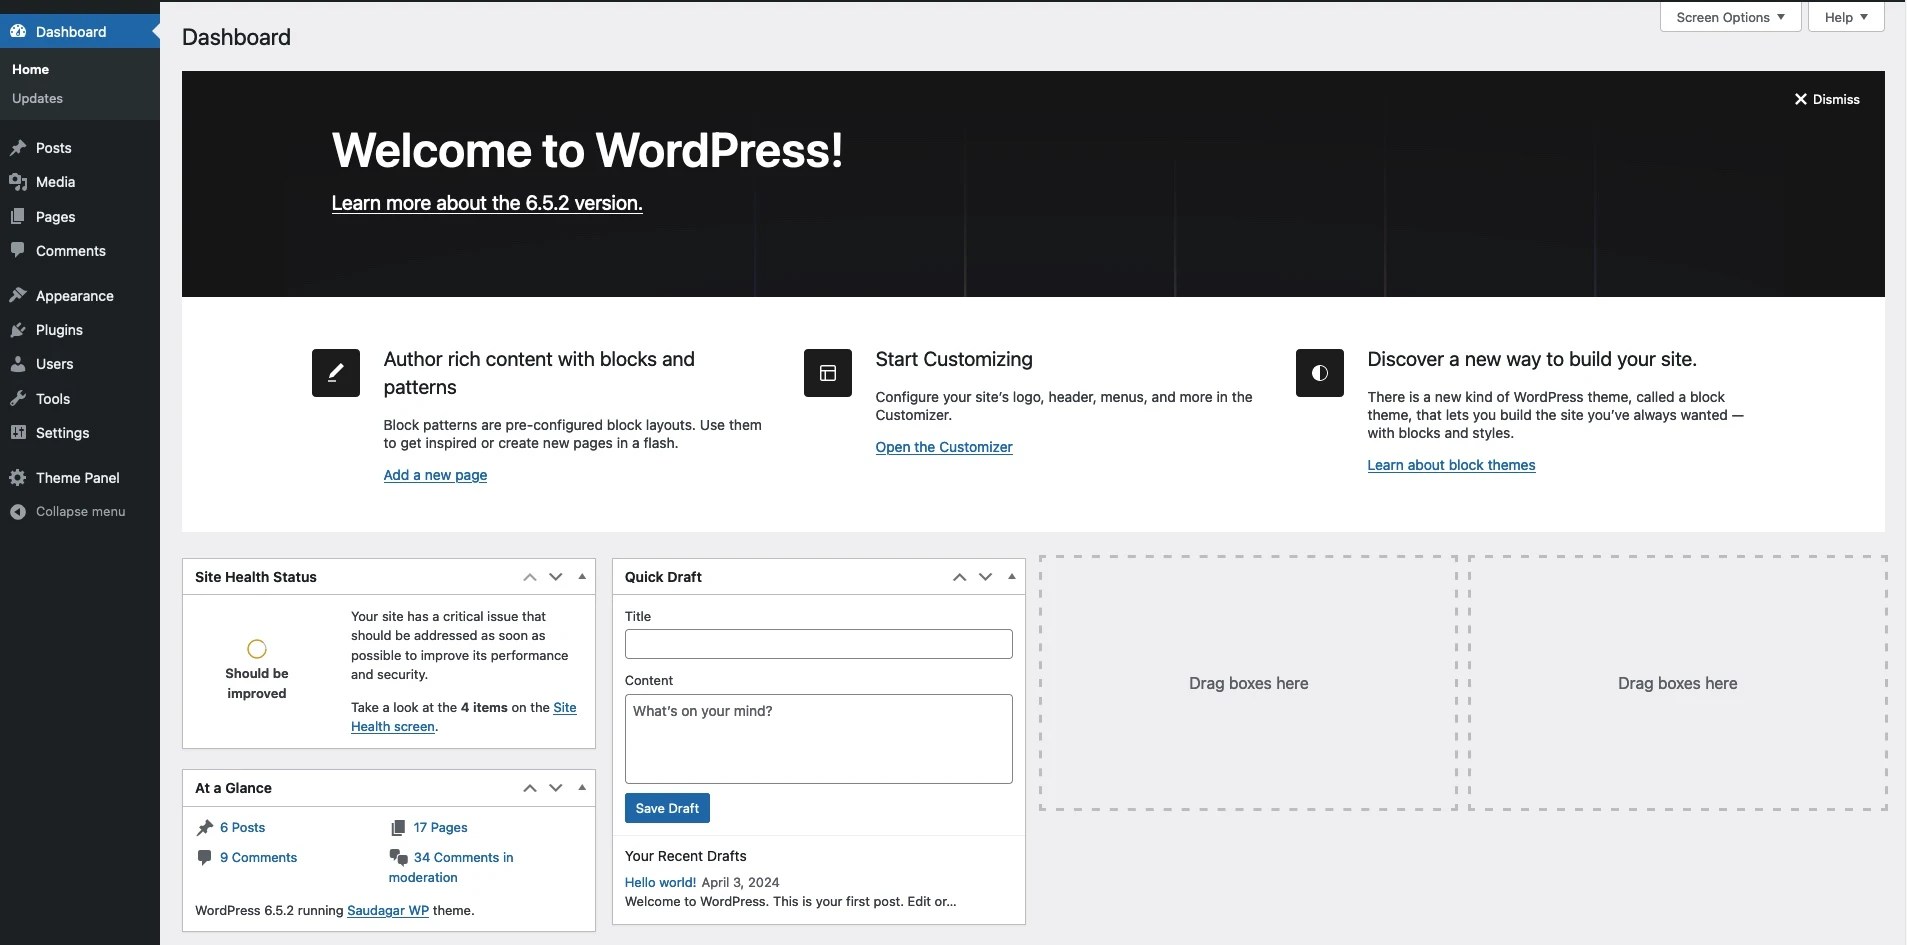Open Pages from the admin menu
This screenshot has height=945, width=1907.
(x=56, y=217)
